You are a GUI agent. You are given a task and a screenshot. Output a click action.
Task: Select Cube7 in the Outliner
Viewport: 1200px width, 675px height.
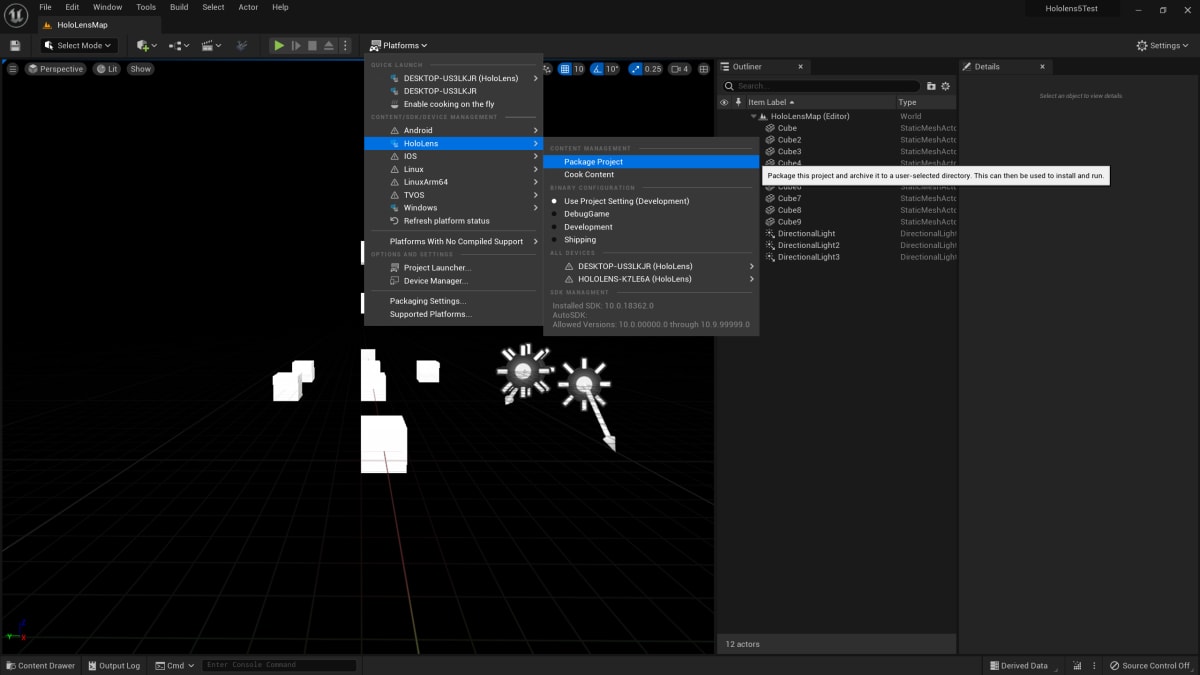tap(789, 198)
